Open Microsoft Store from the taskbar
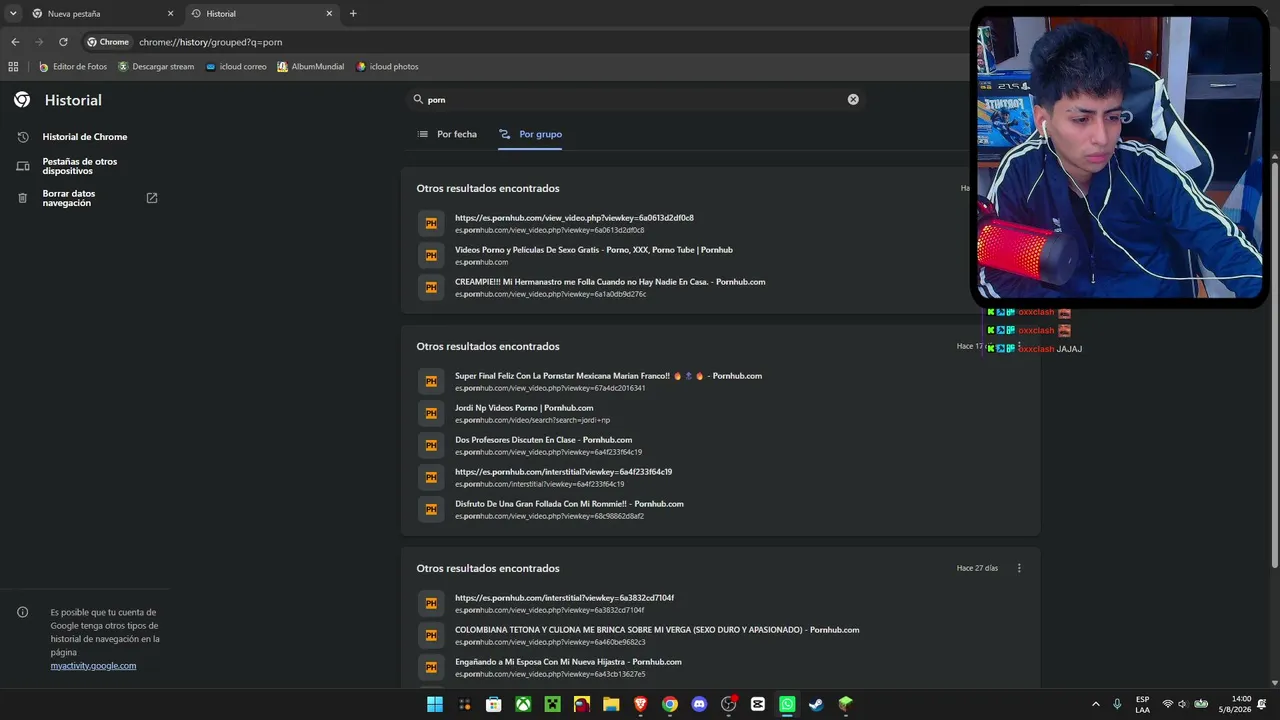The height and width of the screenshot is (720, 1280). [494, 704]
